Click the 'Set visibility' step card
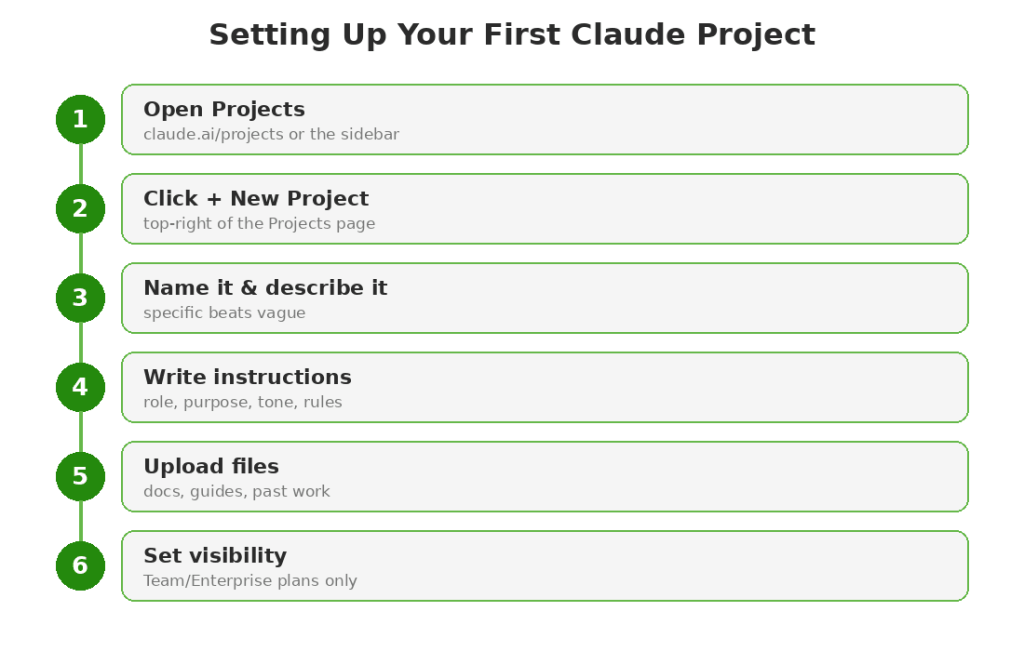 545,566
